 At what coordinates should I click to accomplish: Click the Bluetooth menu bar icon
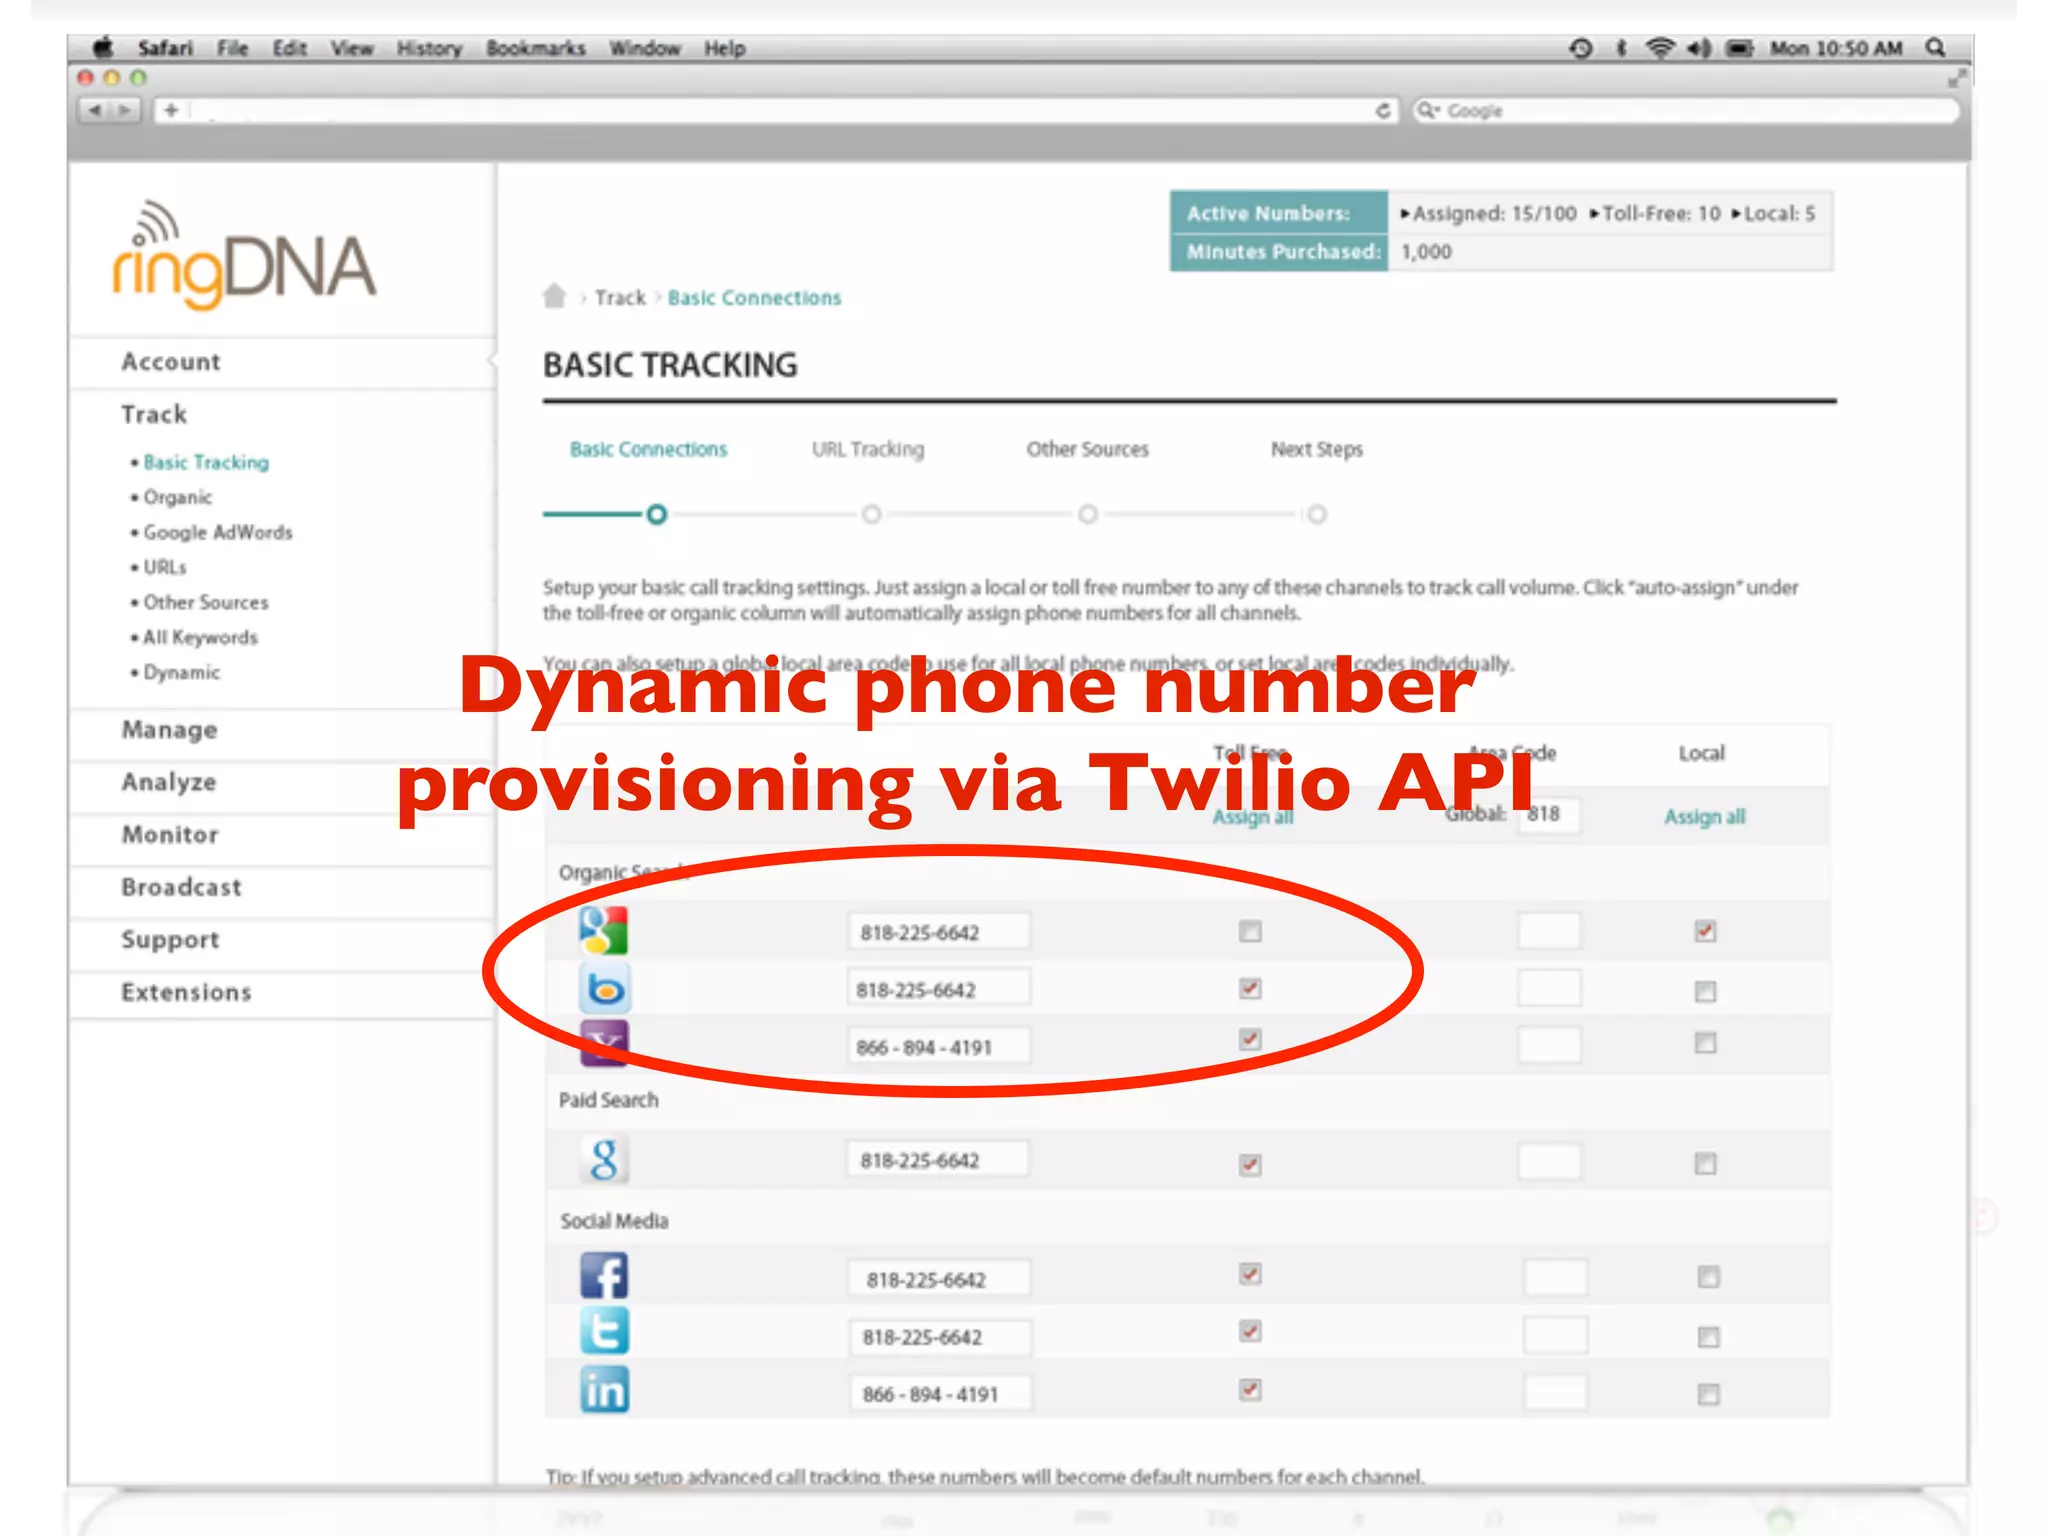[1621, 47]
